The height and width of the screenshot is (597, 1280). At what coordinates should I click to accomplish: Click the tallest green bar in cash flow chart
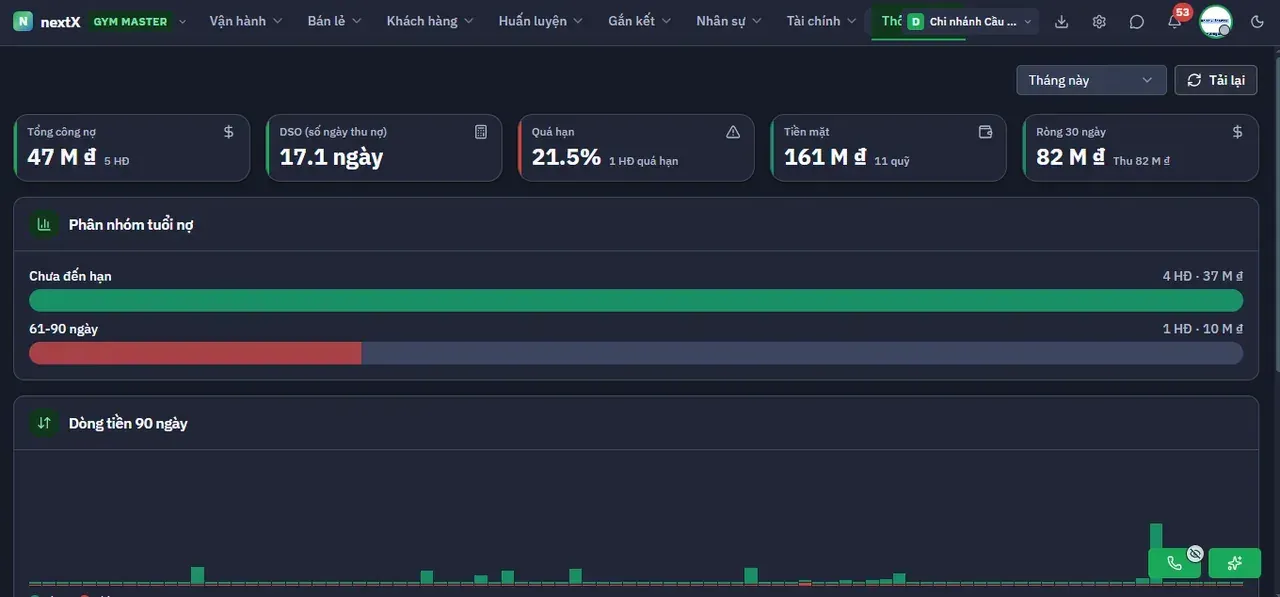click(x=1156, y=553)
